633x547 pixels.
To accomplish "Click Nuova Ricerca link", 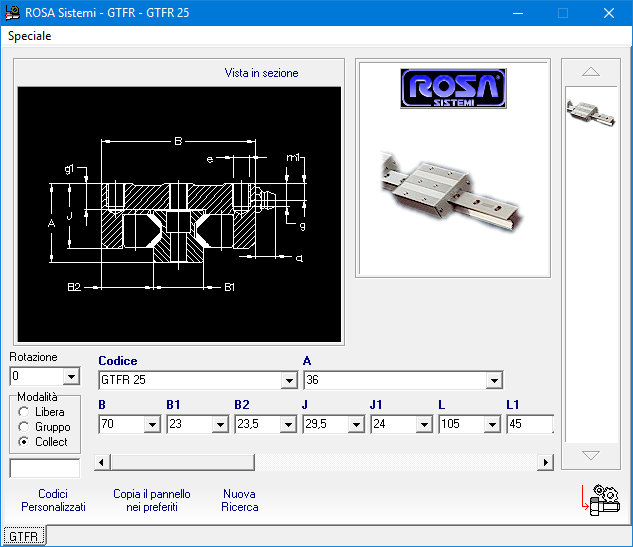I will [239, 500].
